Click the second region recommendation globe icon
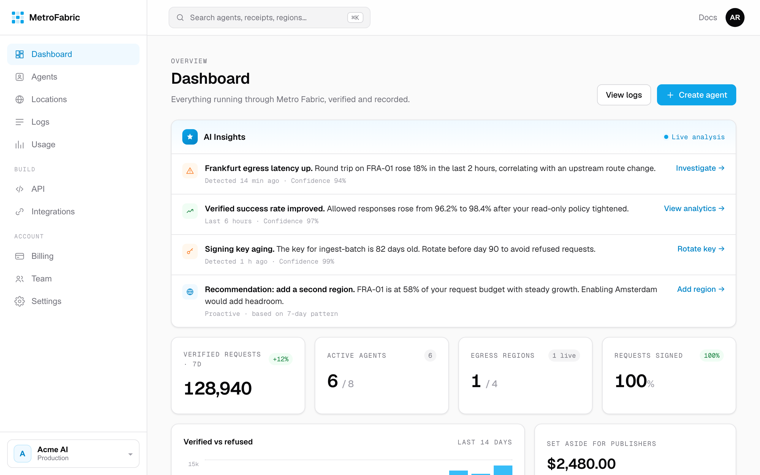Image resolution: width=760 pixels, height=475 pixels. click(x=190, y=292)
